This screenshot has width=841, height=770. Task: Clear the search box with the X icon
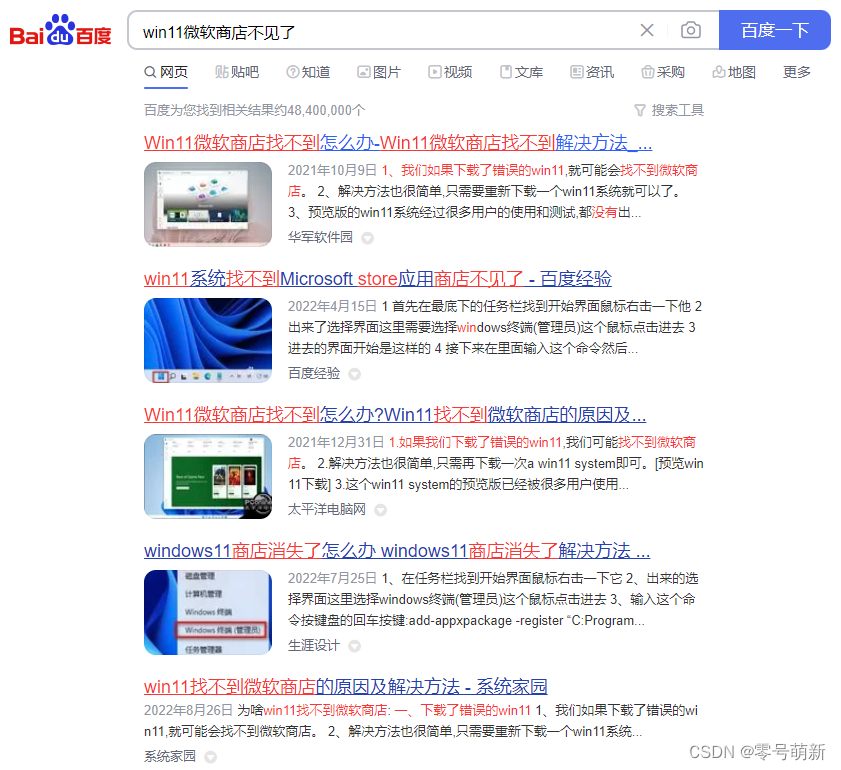647,31
